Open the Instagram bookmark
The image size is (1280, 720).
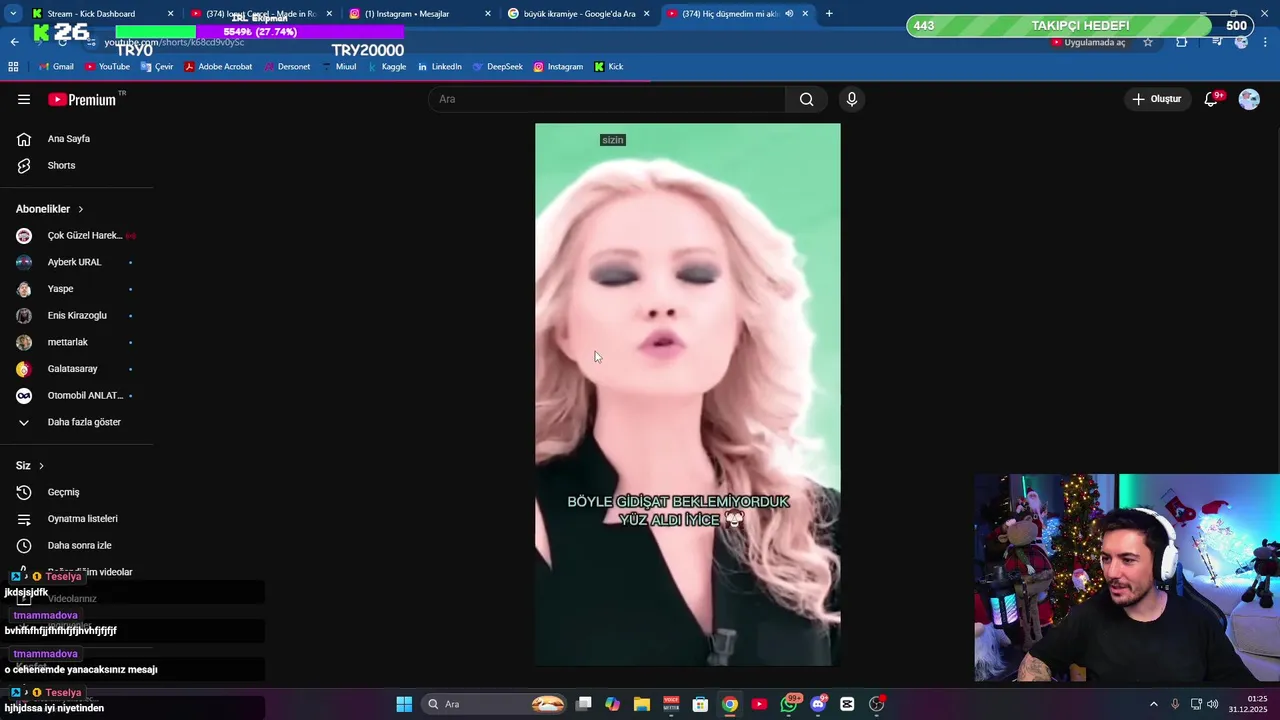tap(558, 67)
